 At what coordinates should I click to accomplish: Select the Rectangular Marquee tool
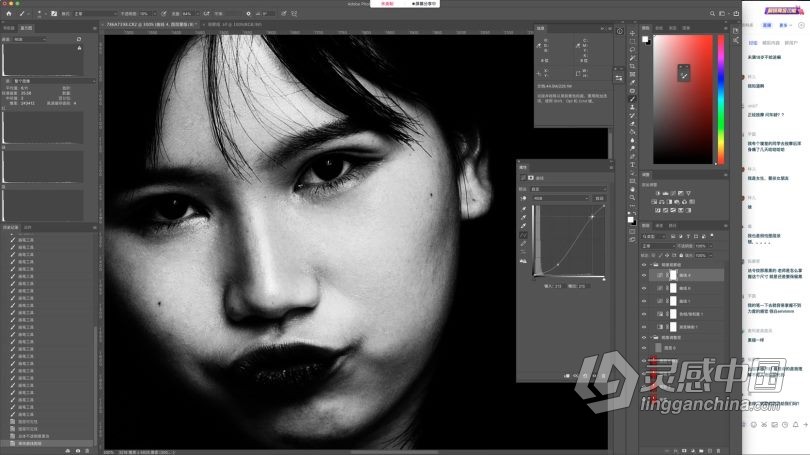pos(632,42)
